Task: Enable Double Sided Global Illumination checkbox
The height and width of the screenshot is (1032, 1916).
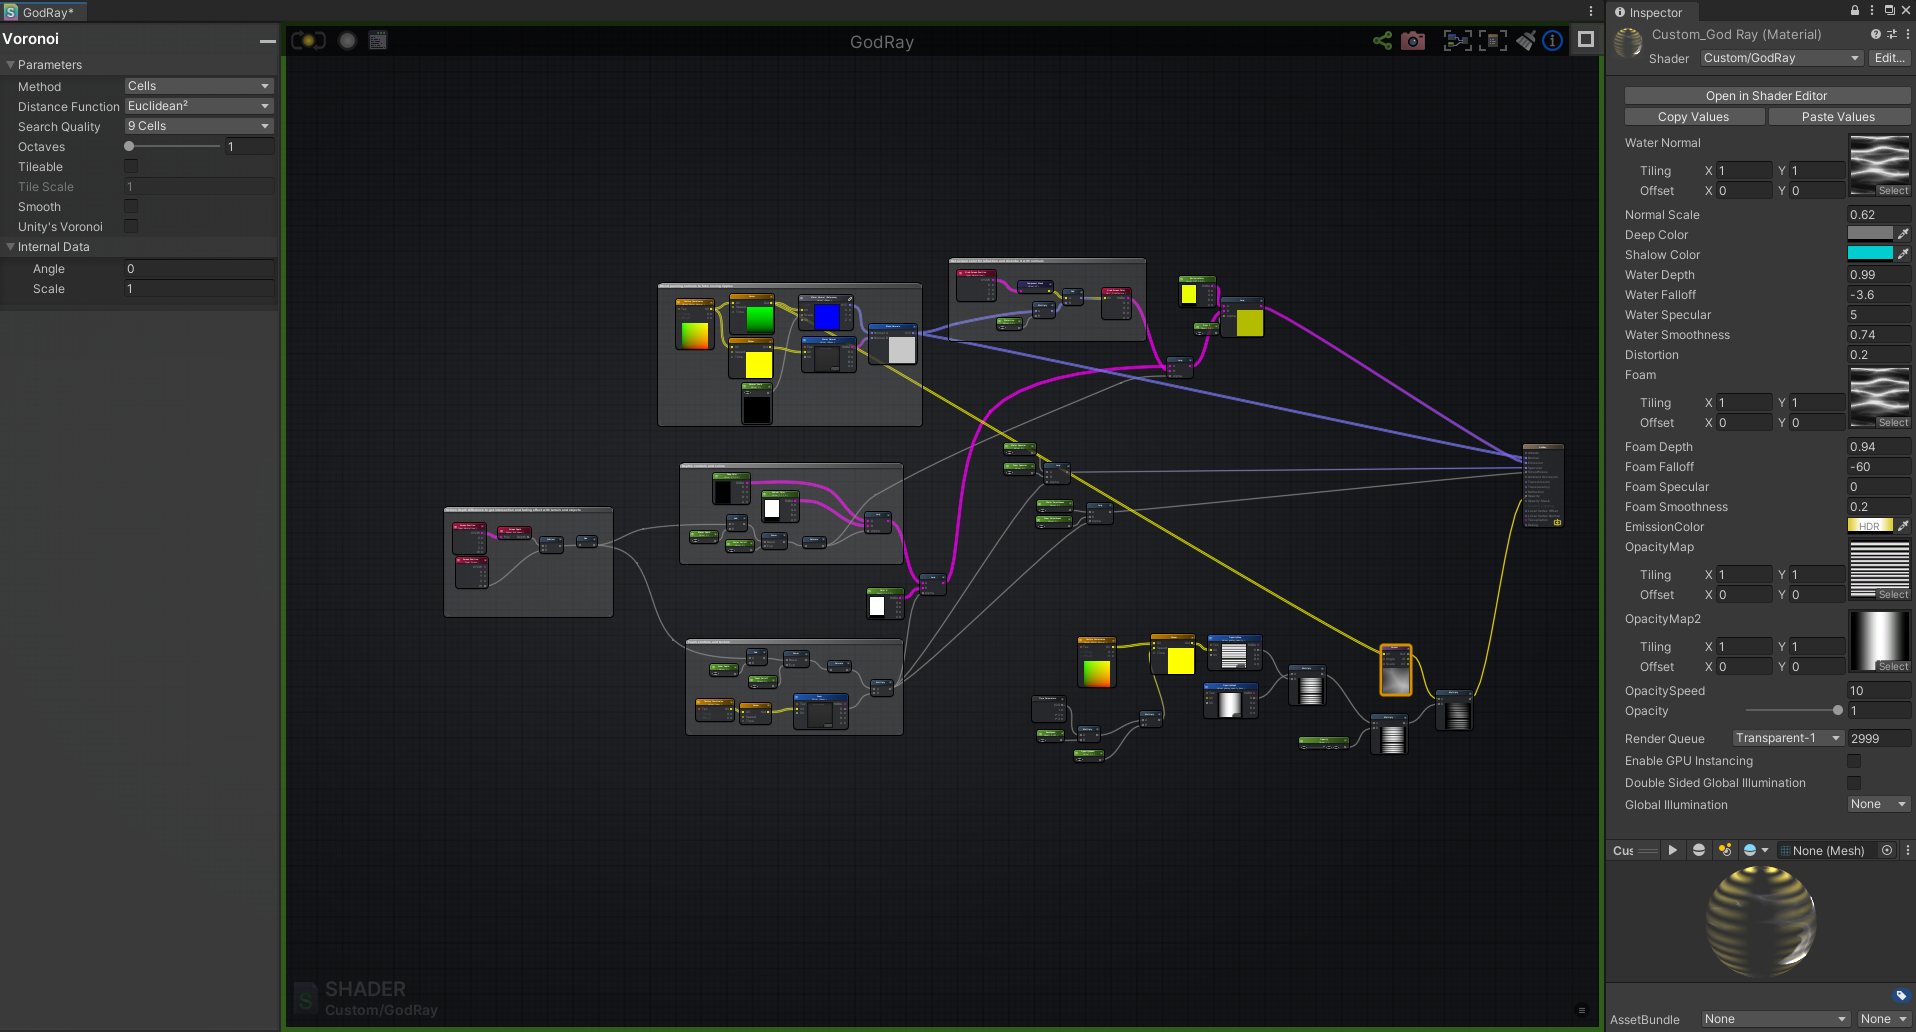Action: 1854,783
